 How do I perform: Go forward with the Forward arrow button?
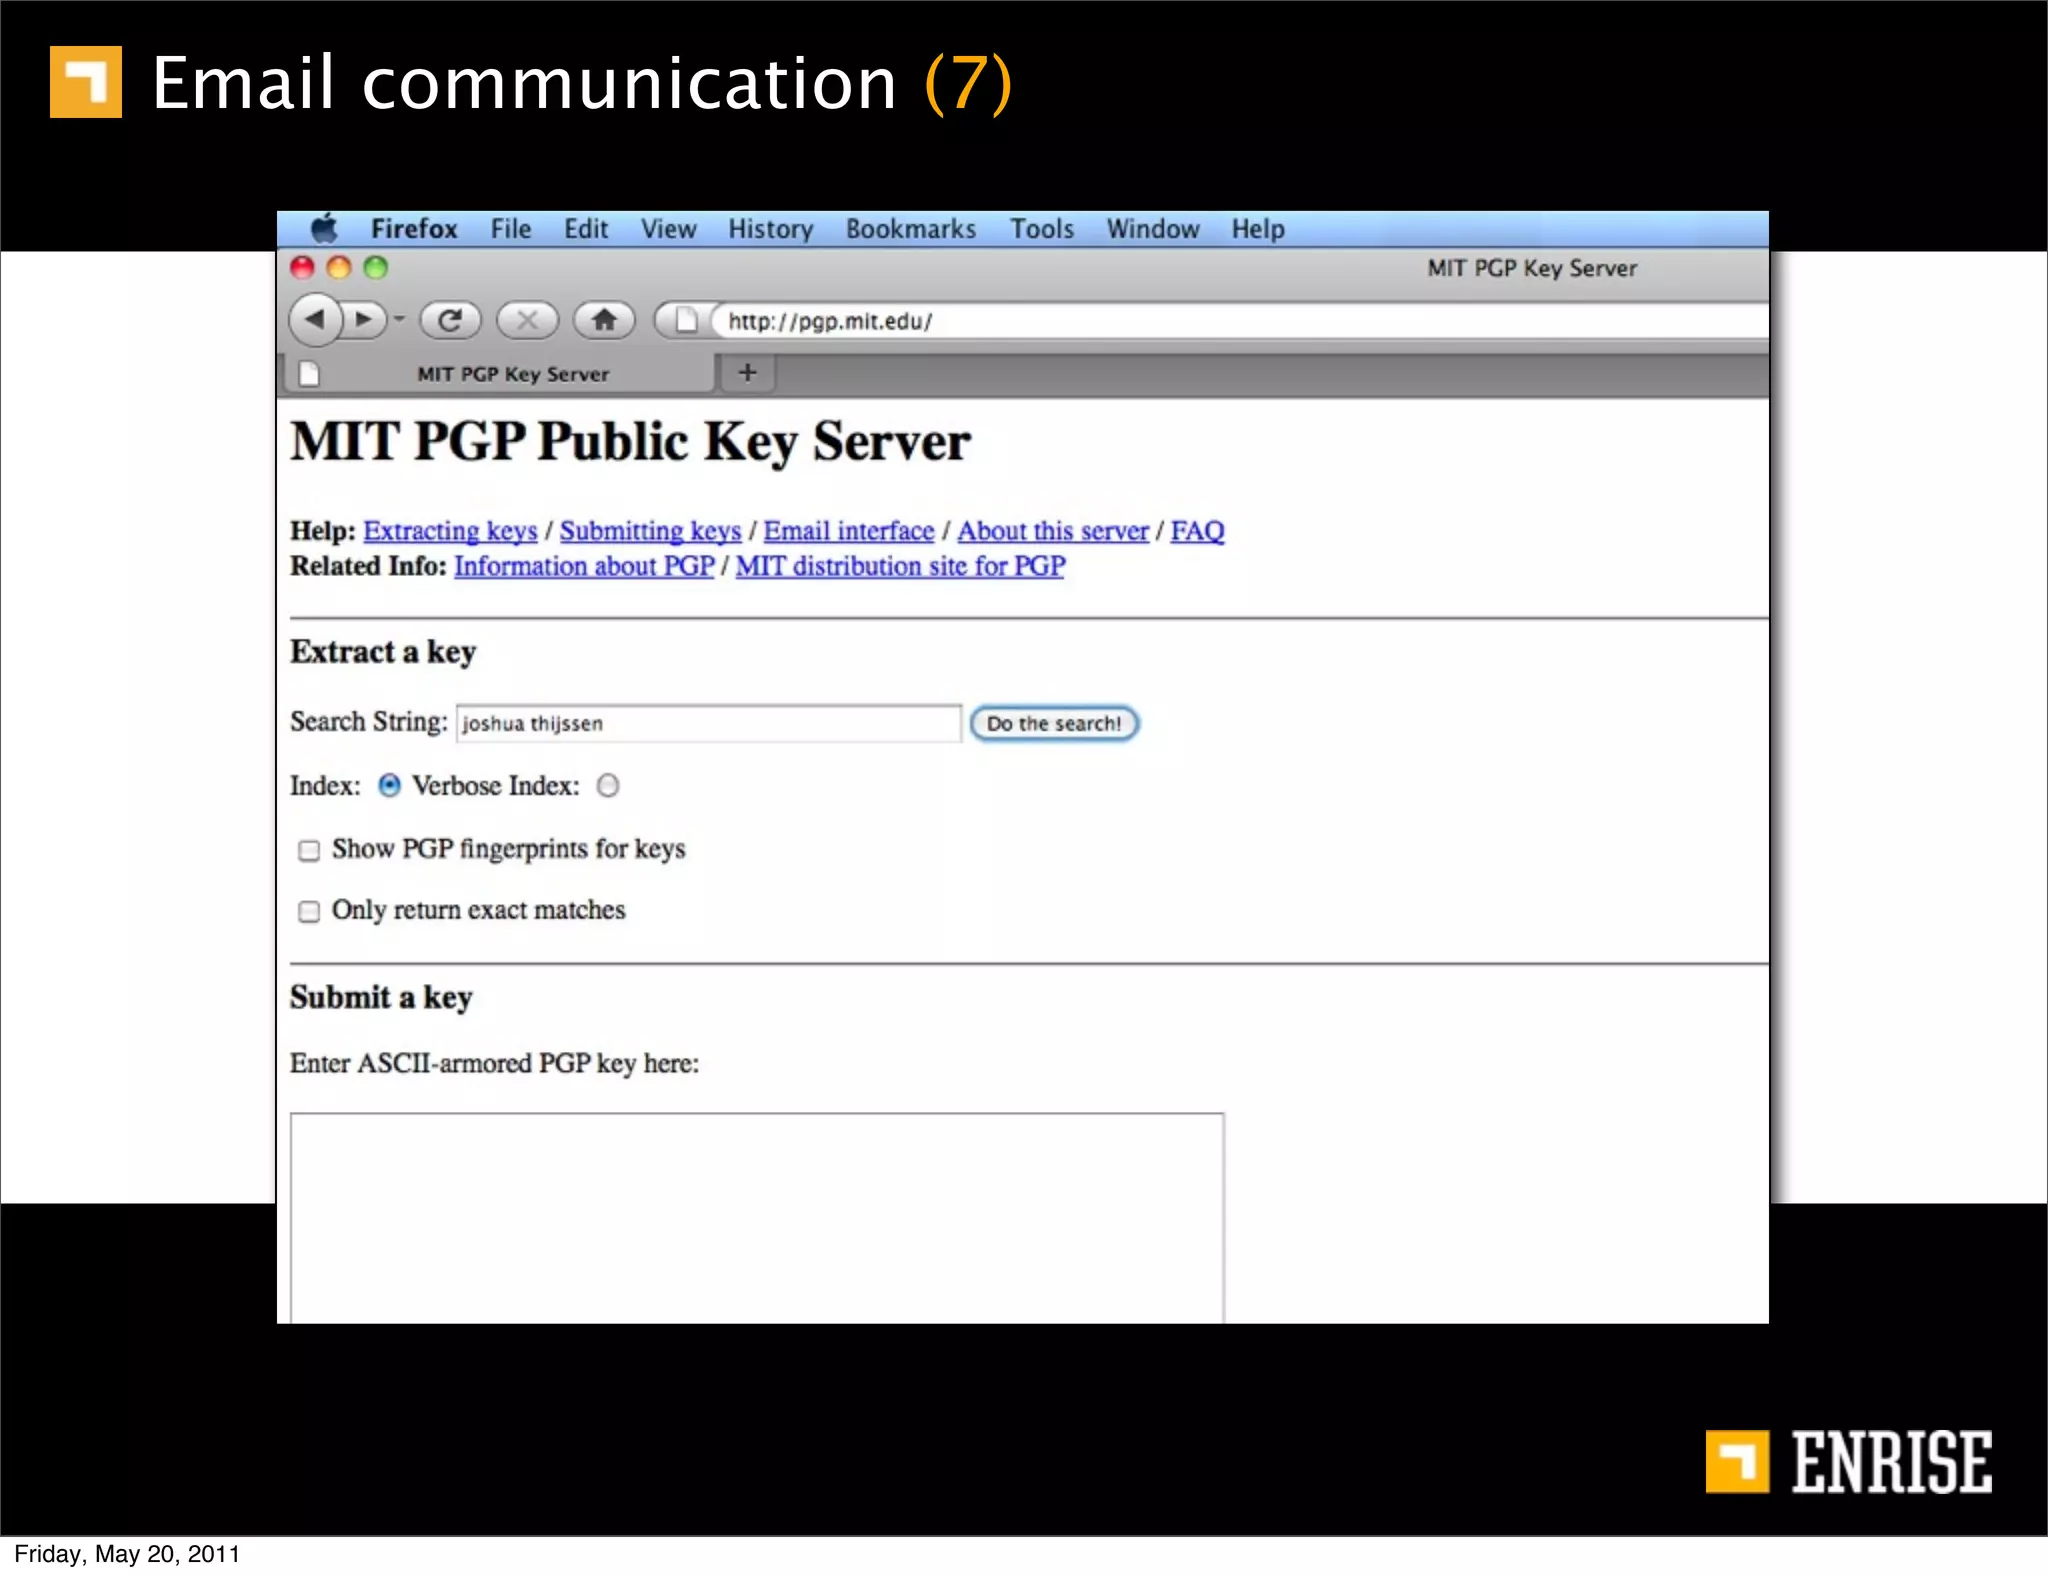[364, 320]
